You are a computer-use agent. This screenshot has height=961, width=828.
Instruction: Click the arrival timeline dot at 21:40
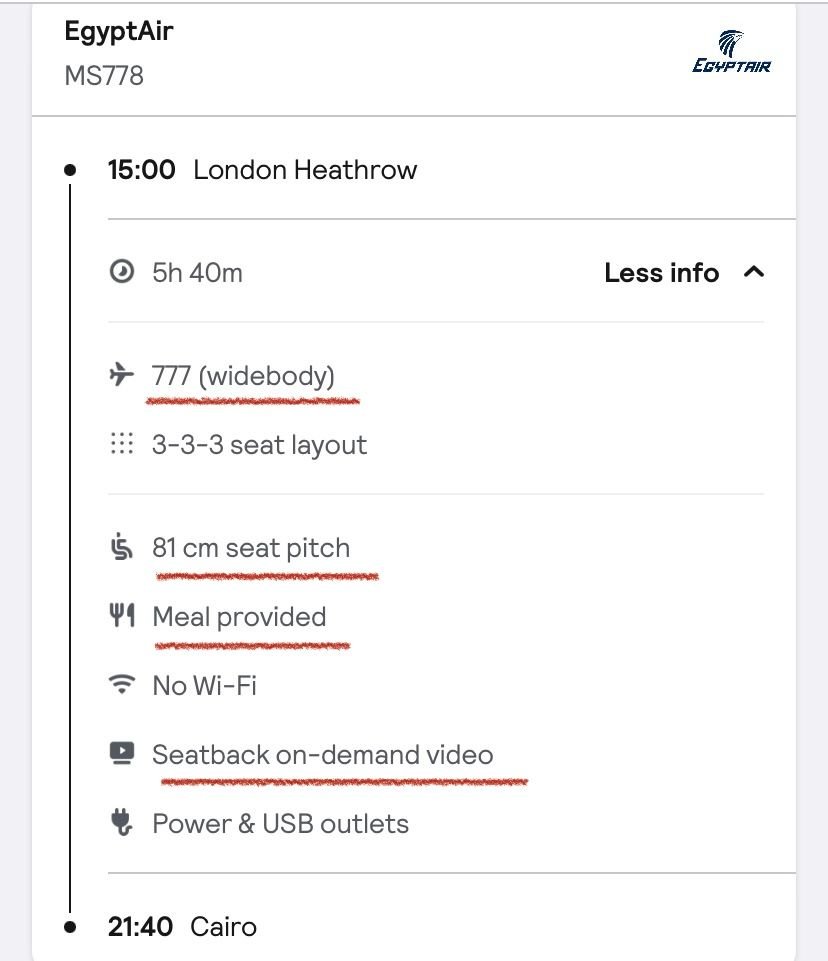70,927
